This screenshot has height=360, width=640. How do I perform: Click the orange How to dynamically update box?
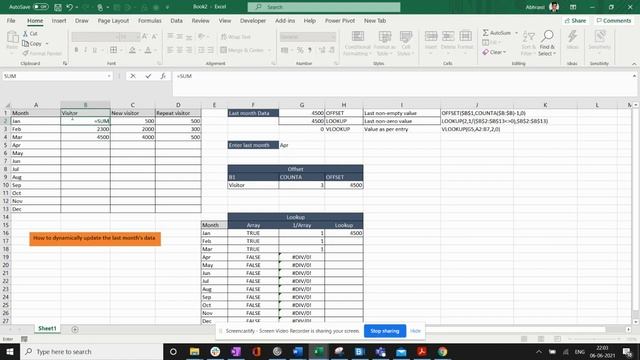[95, 238]
